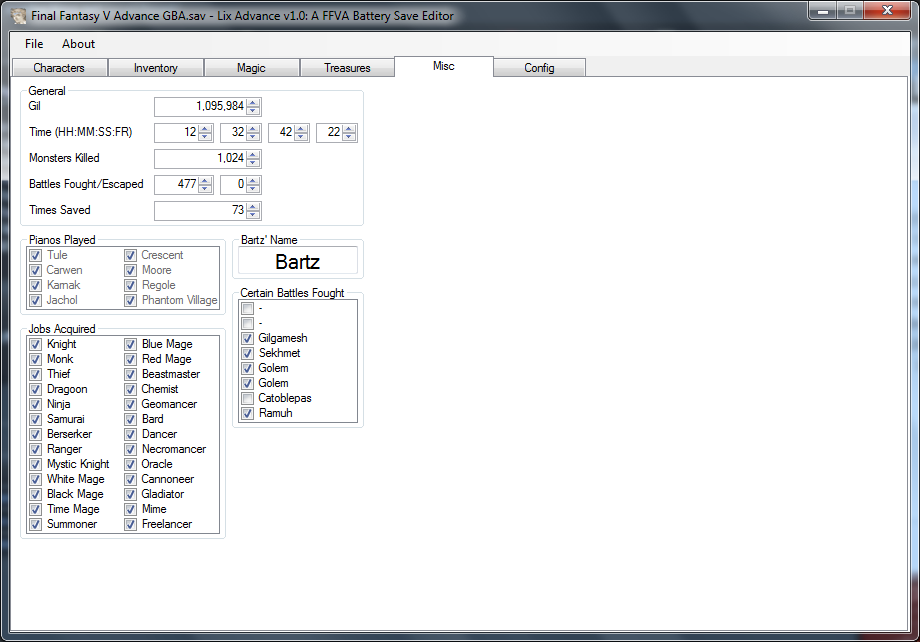
Task: Uncheck the Necromancer job
Action: pyautogui.click(x=130, y=450)
